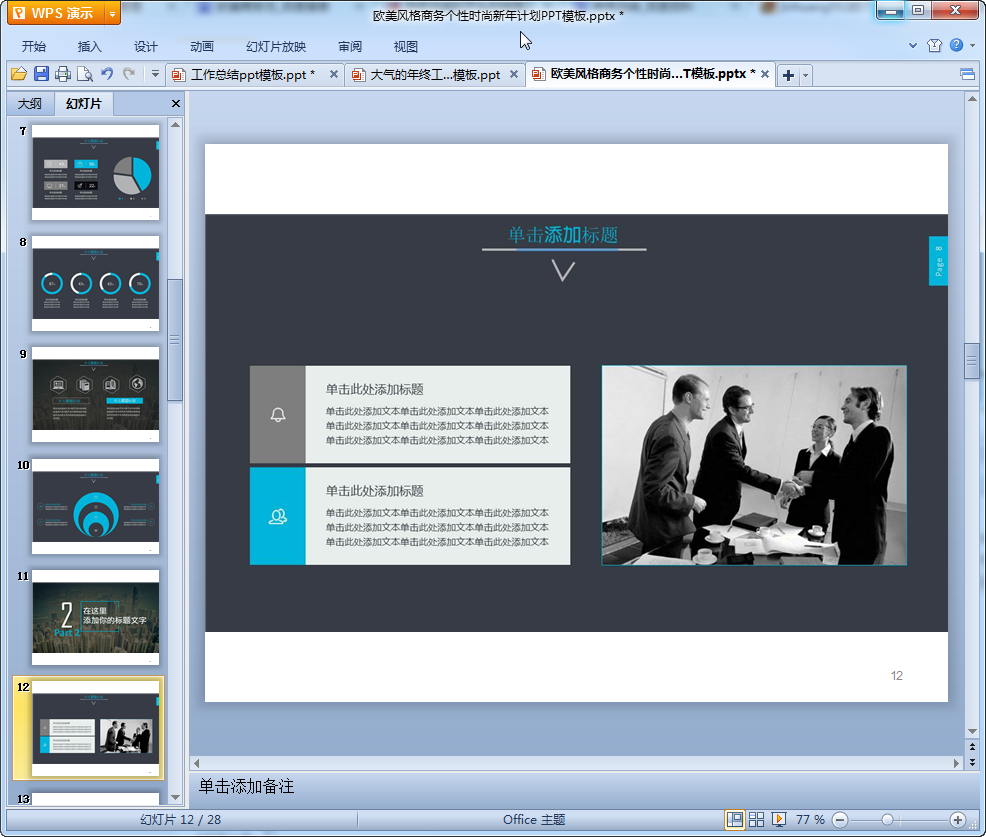
Task: Click the Redo arrow icon
Action: 130,74
